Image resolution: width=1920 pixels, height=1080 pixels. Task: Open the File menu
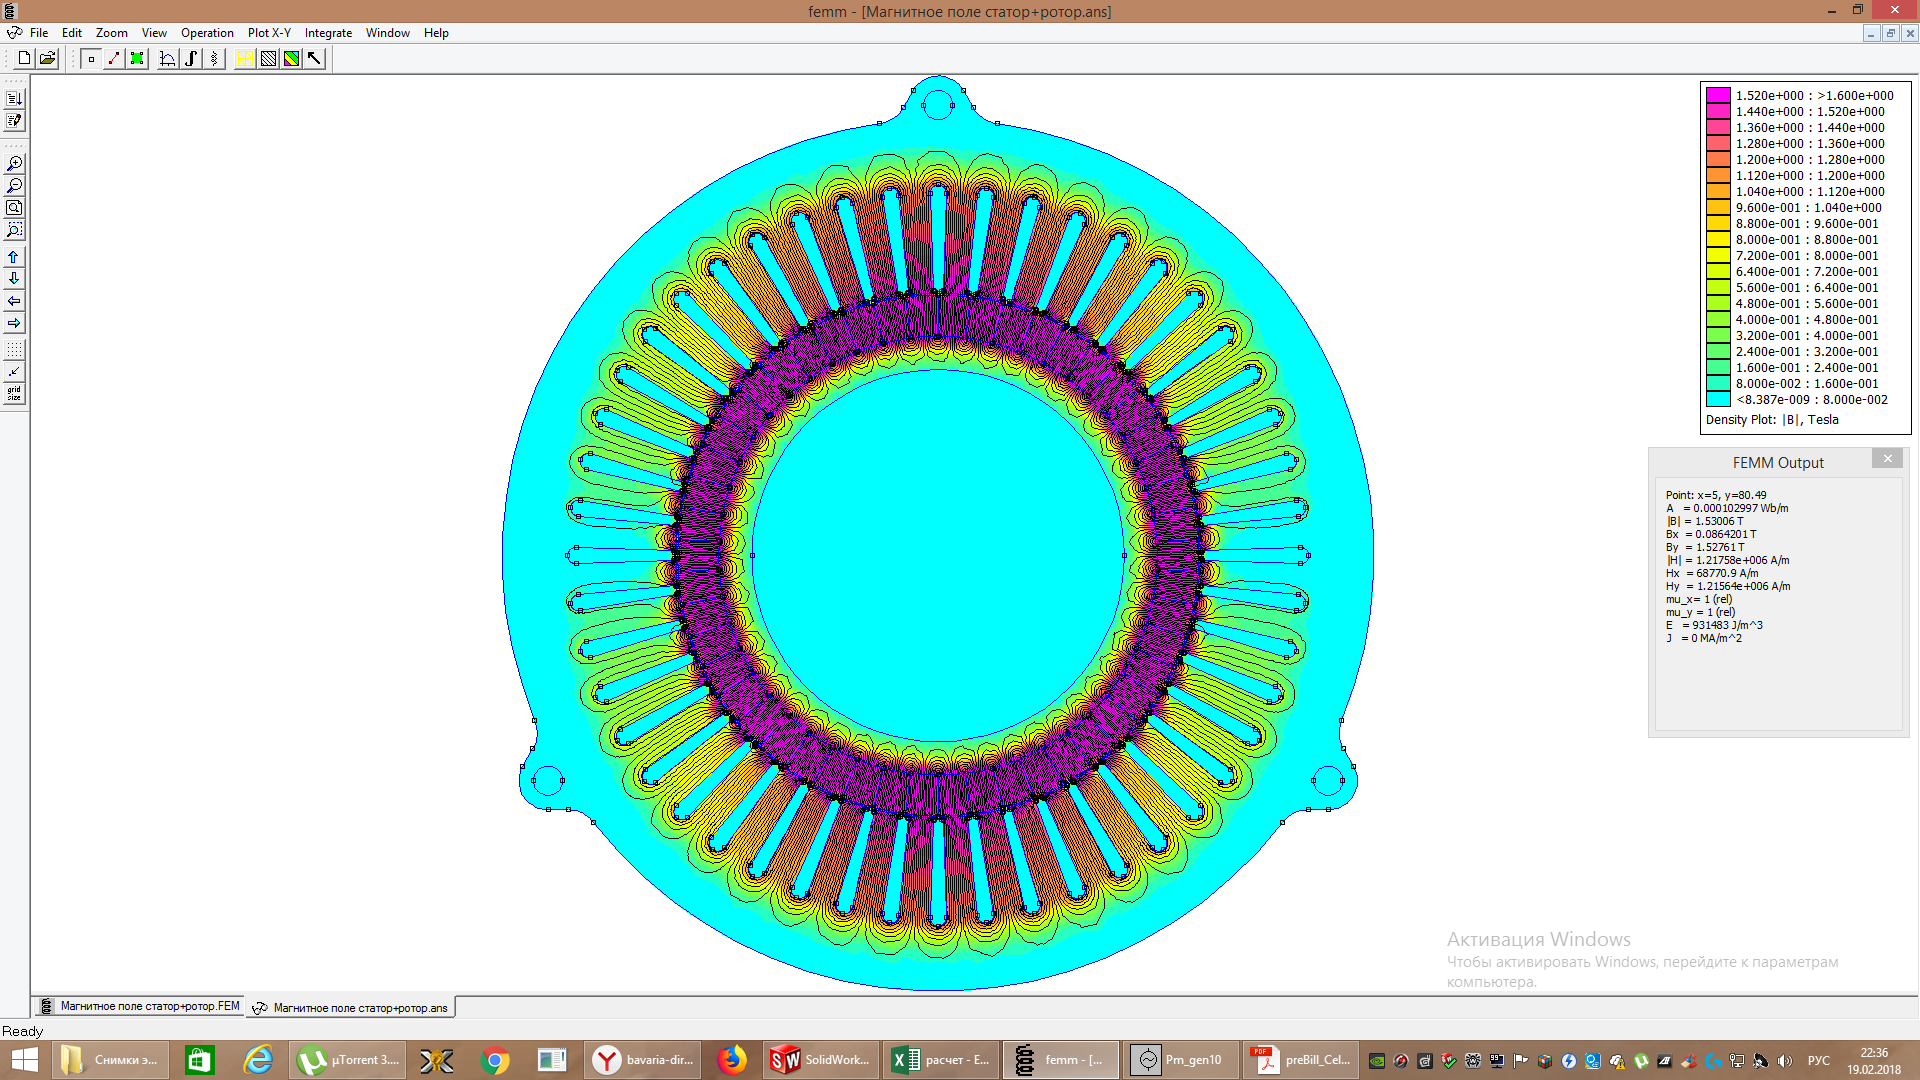(39, 33)
